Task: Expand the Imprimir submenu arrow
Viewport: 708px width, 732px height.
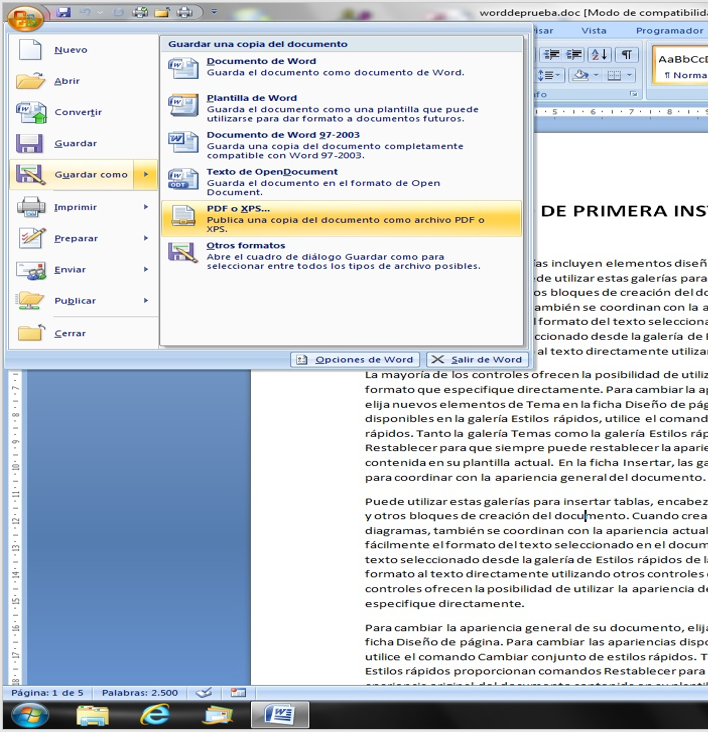Action: [146, 207]
